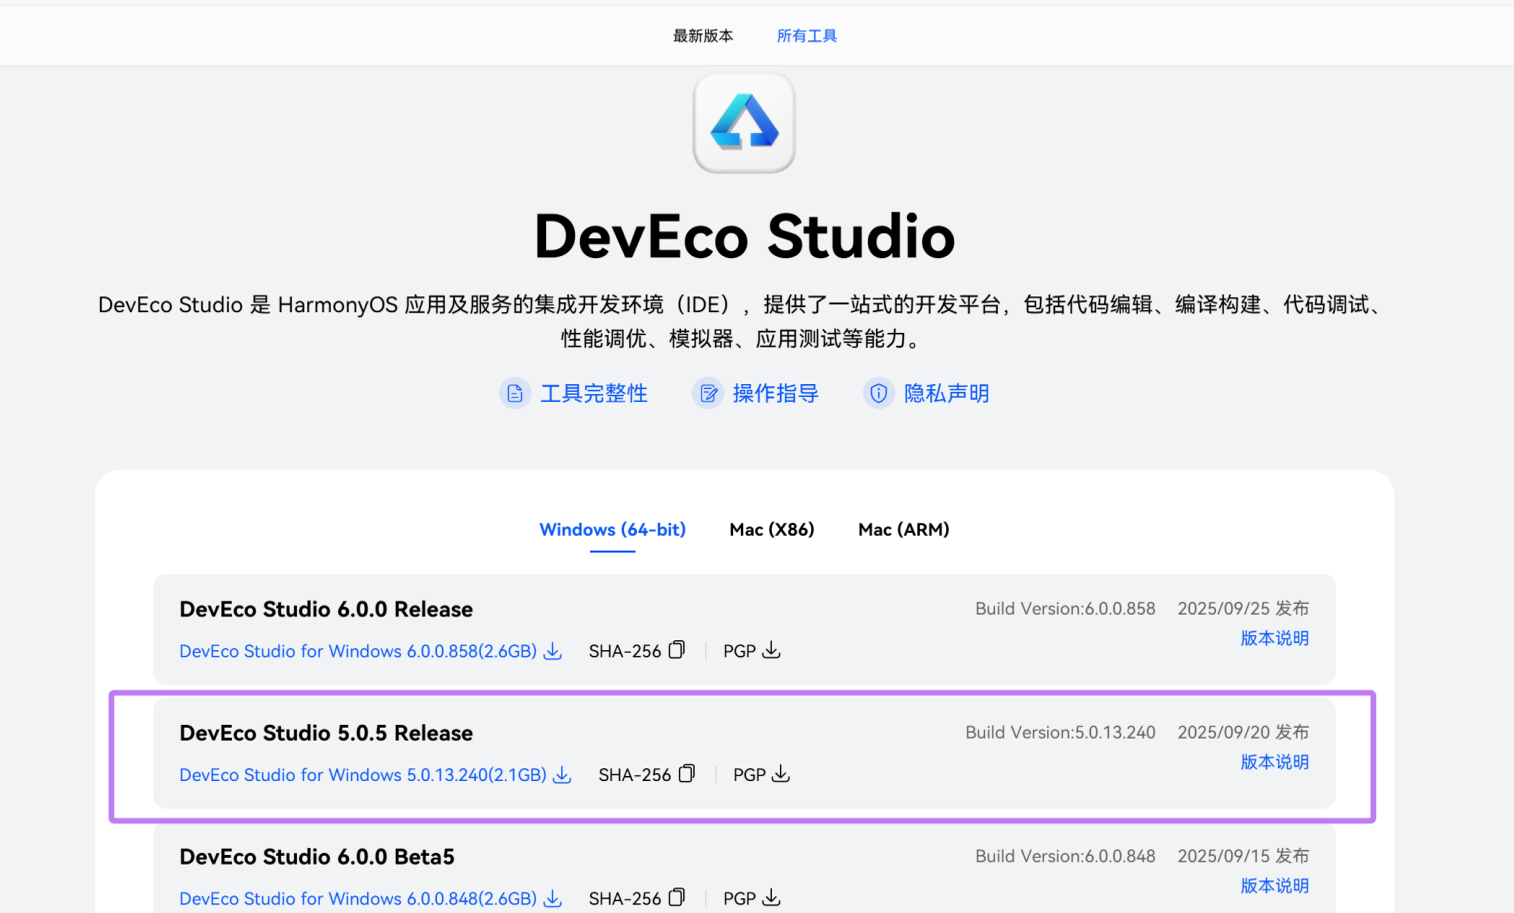
Task: Copy SHA-256 for 5.0.5 Release
Action: pyautogui.click(x=687, y=774)
